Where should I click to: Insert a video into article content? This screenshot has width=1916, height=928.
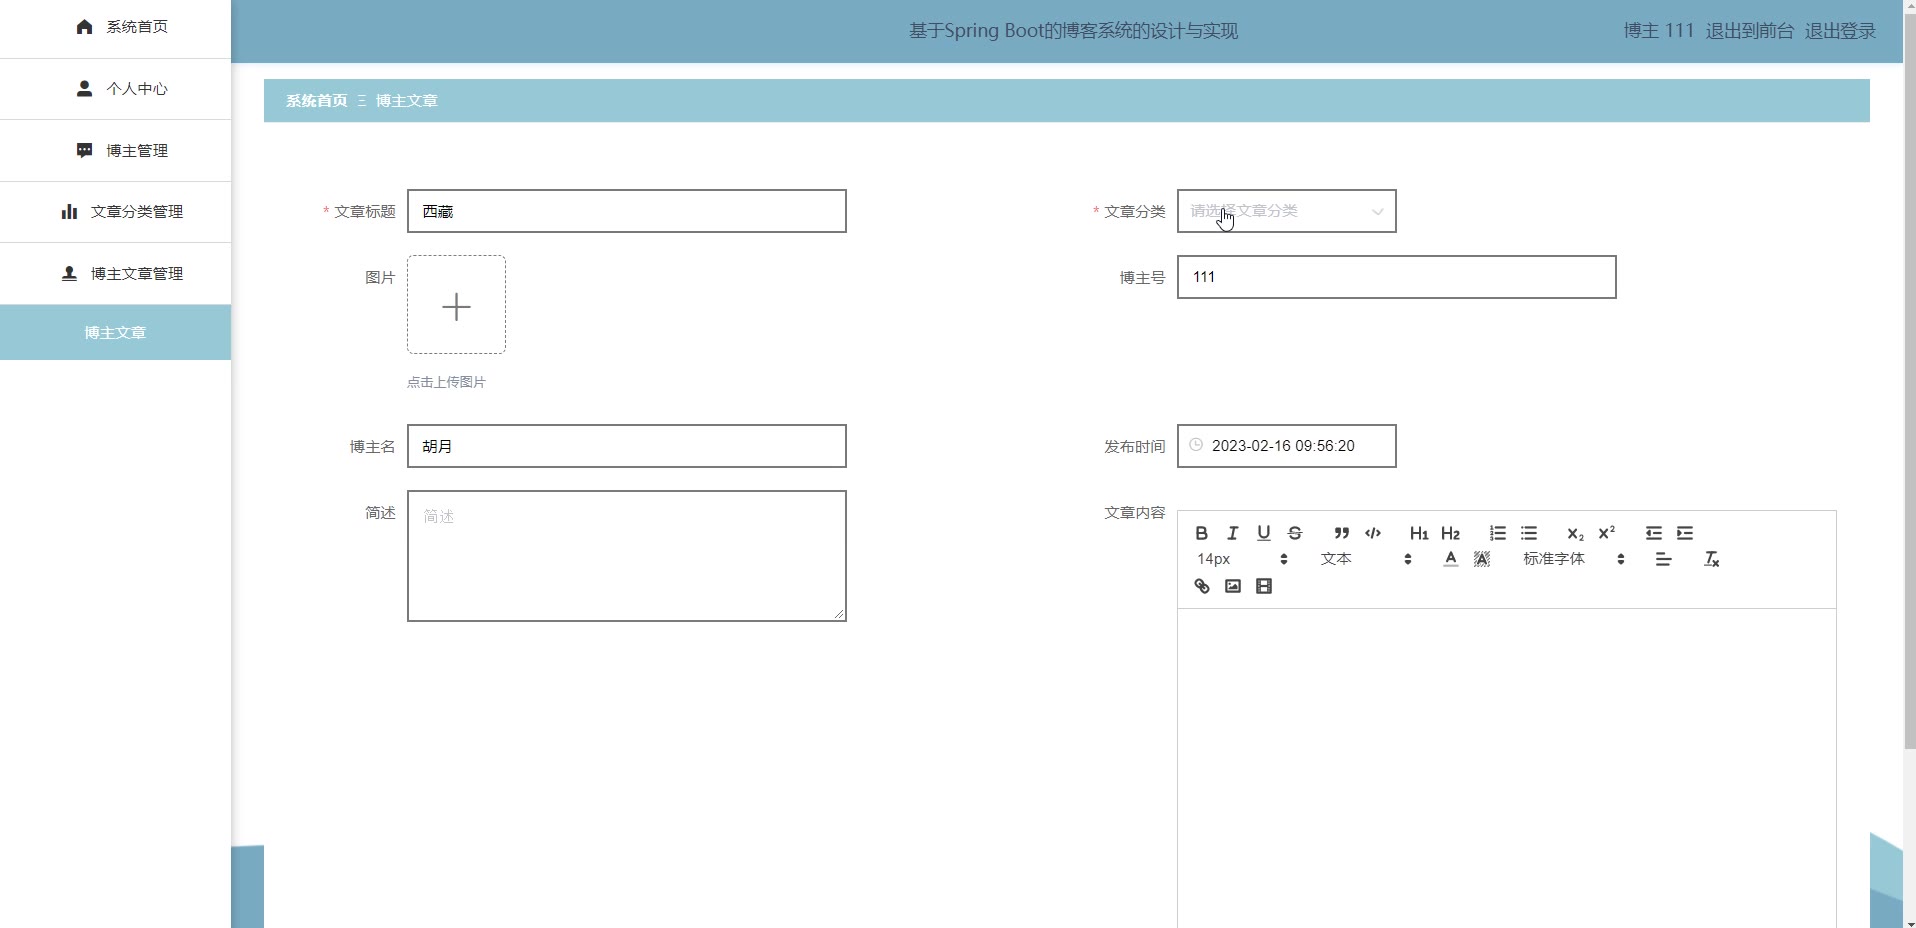[x=1263, y=586]
